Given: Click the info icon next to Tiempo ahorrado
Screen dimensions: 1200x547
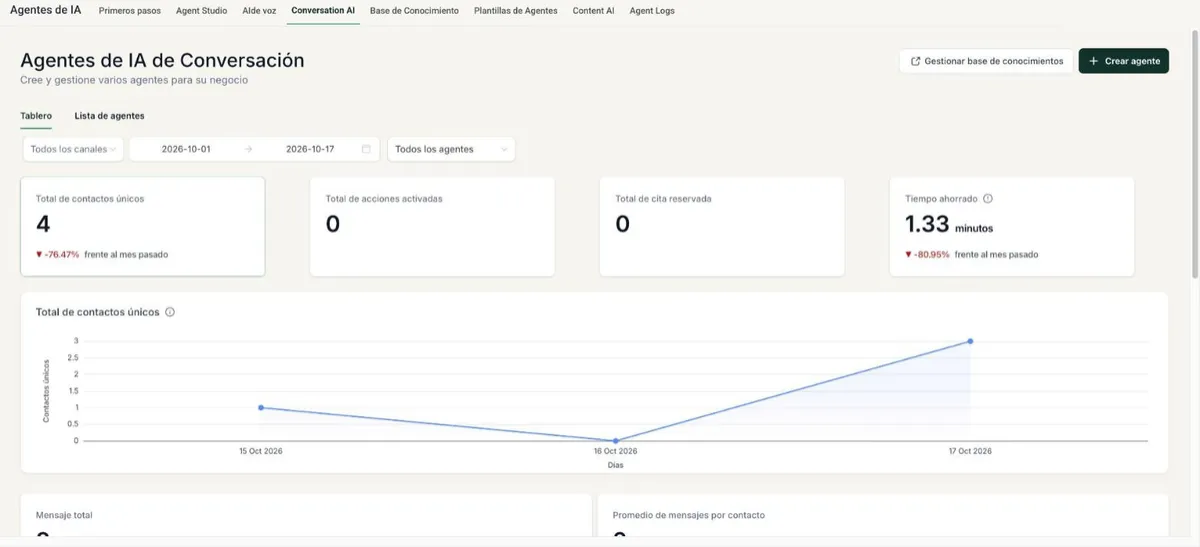Looking at the screenshot, I should 988,199.
